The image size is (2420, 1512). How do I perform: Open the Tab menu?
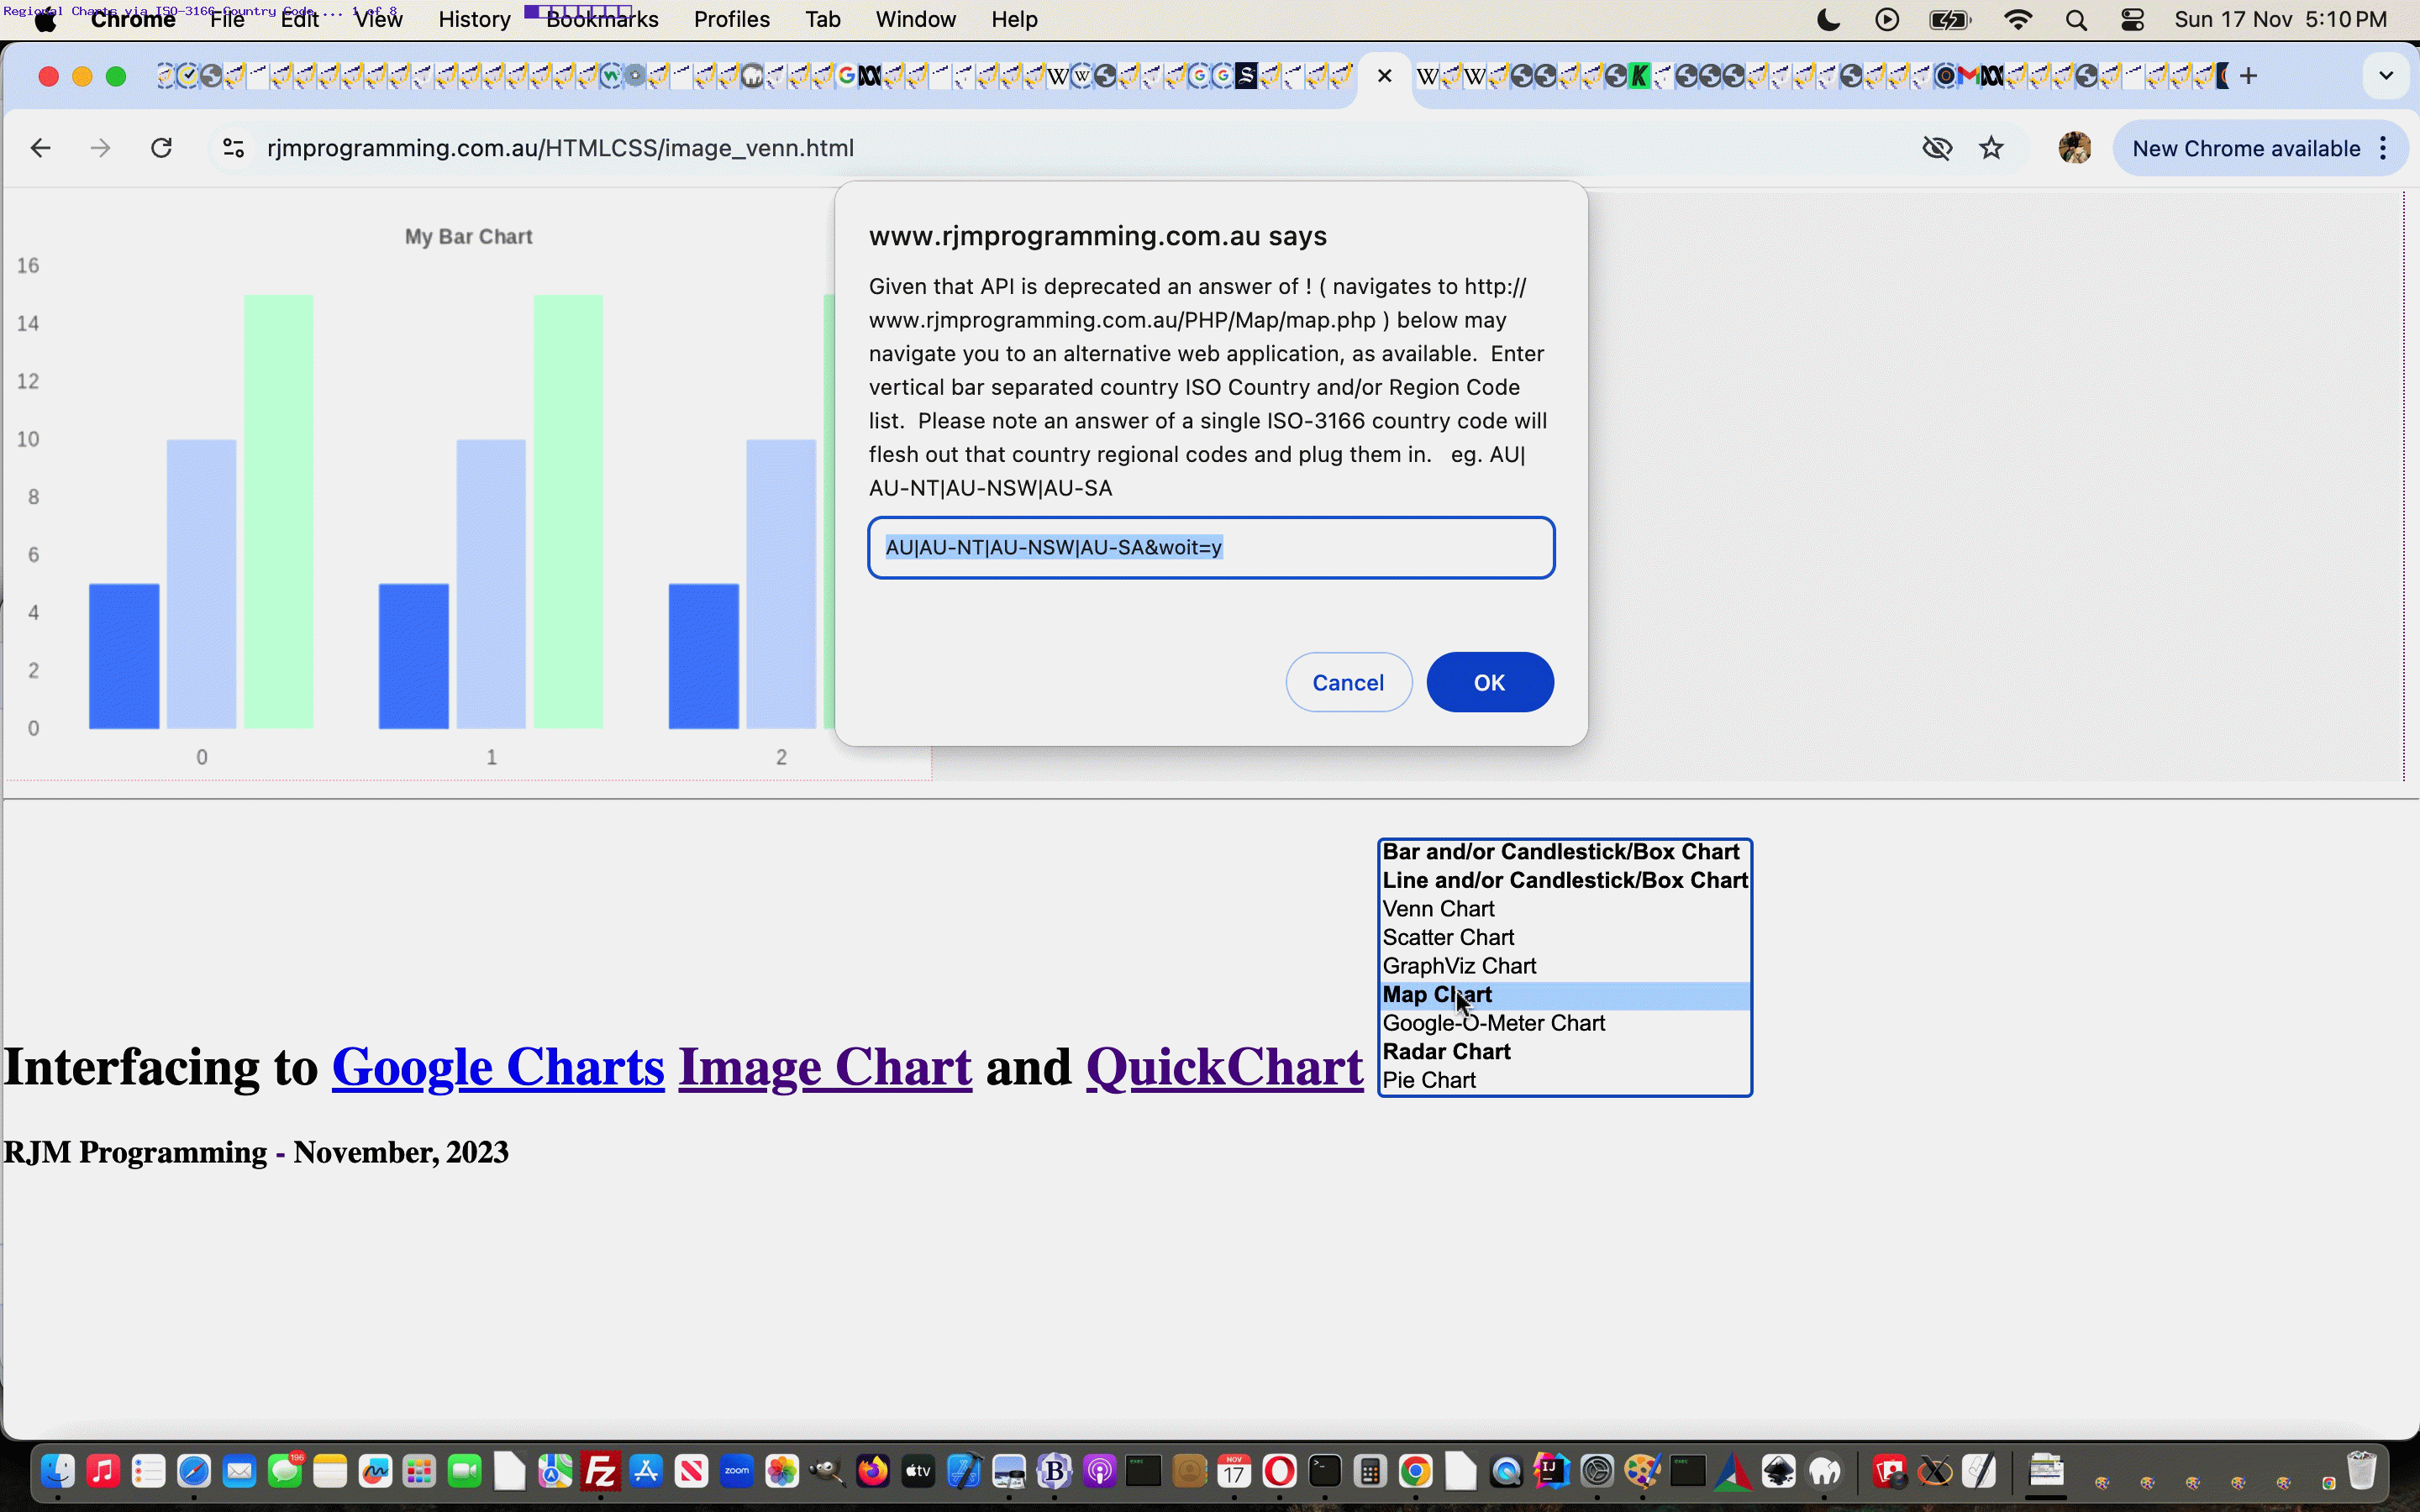822,19
